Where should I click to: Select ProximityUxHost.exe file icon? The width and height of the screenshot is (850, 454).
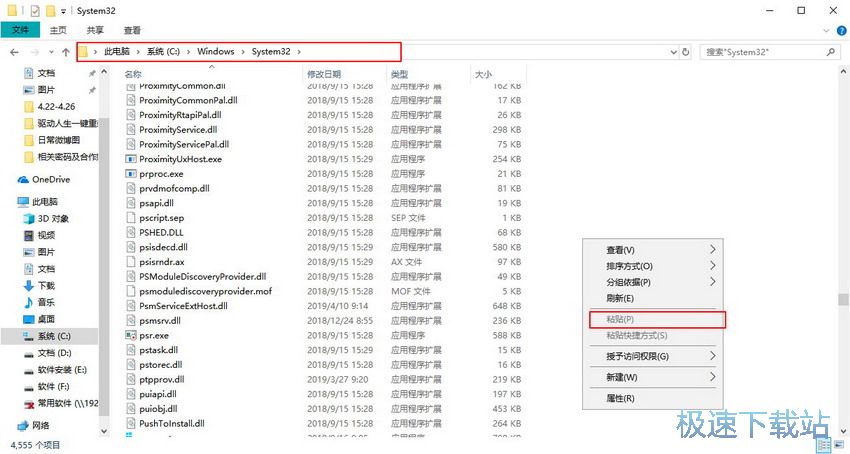[130, 159]
